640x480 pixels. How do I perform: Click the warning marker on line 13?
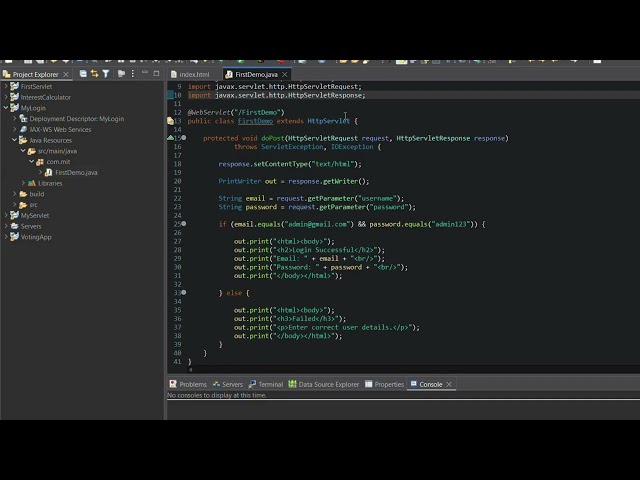coord(170,121)
